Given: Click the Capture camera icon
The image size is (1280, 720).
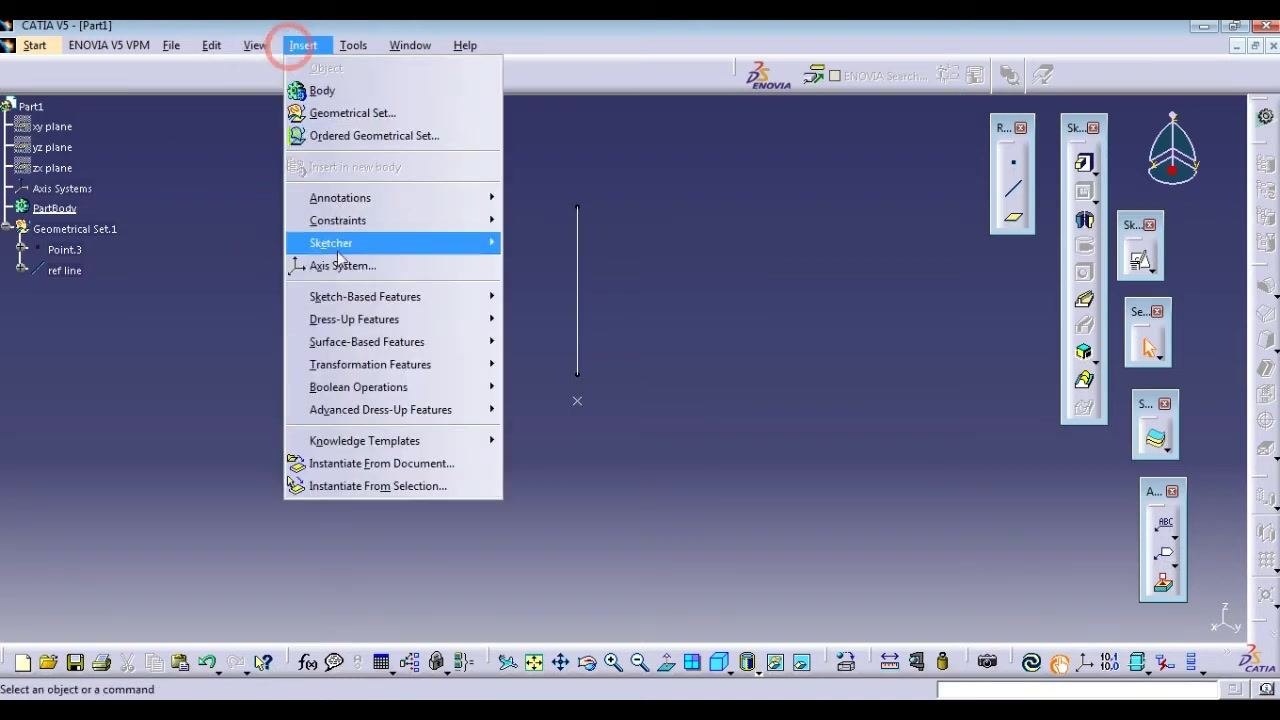Looking at the screenshot, I should tap(987, 662).
